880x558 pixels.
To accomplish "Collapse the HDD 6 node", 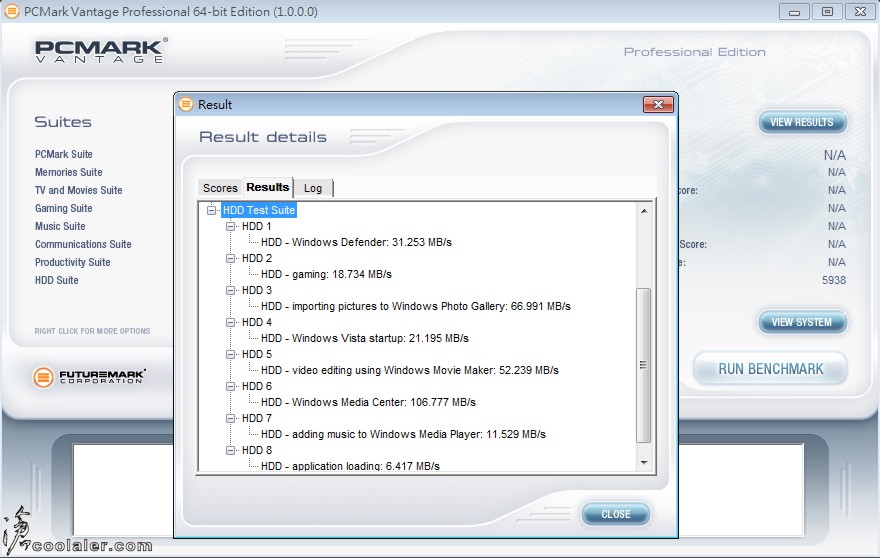I will pos(230,386).
